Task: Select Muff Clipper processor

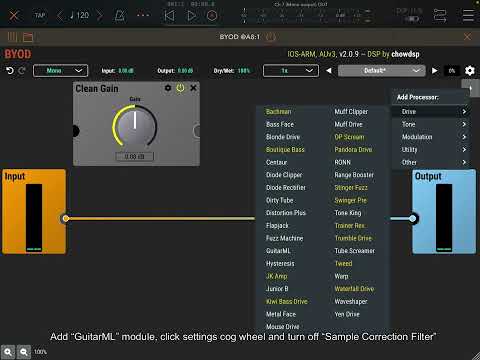Action: point(351,112)
